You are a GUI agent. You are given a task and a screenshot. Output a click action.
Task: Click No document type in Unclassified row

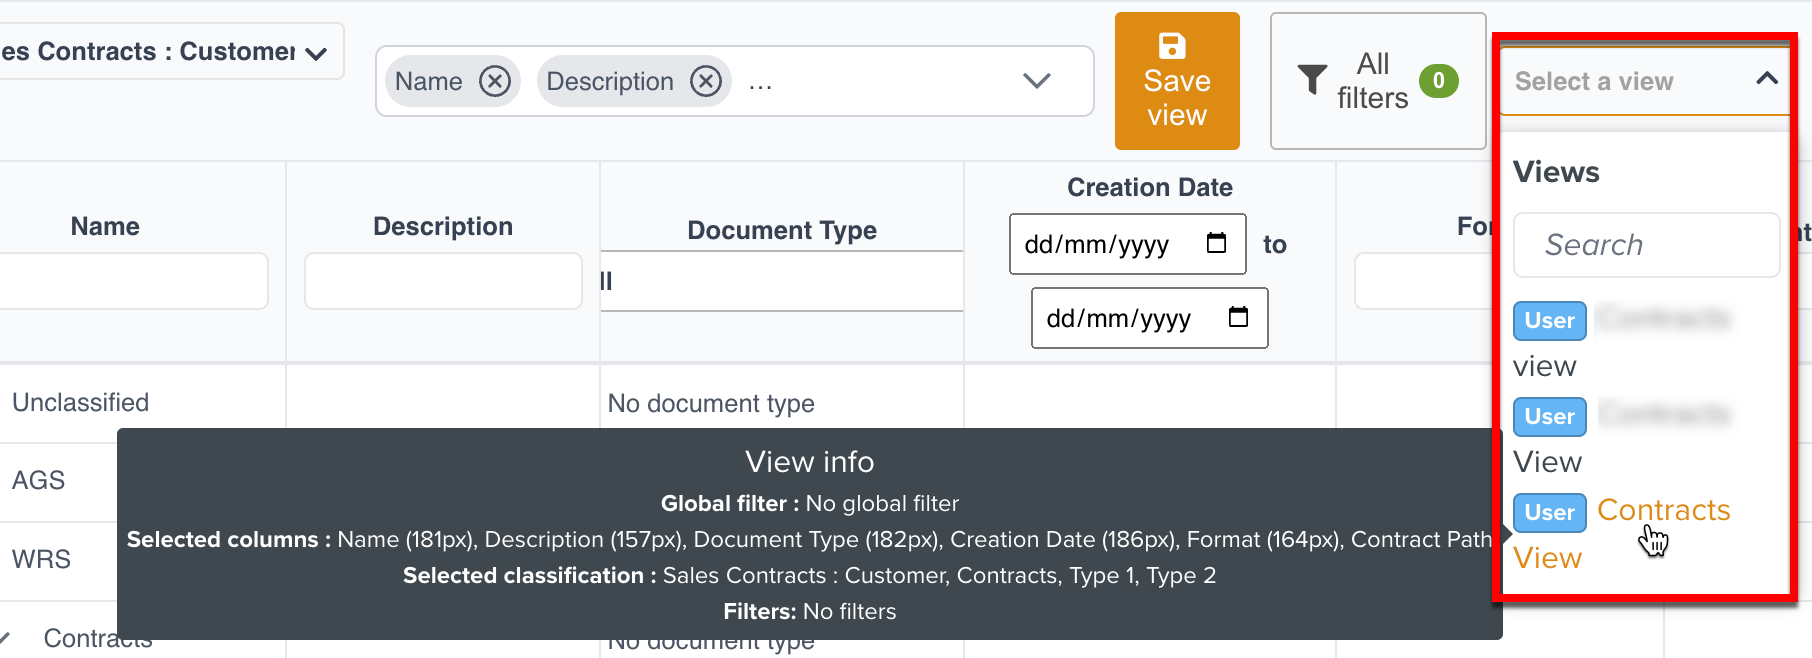[x=711, y=403]
